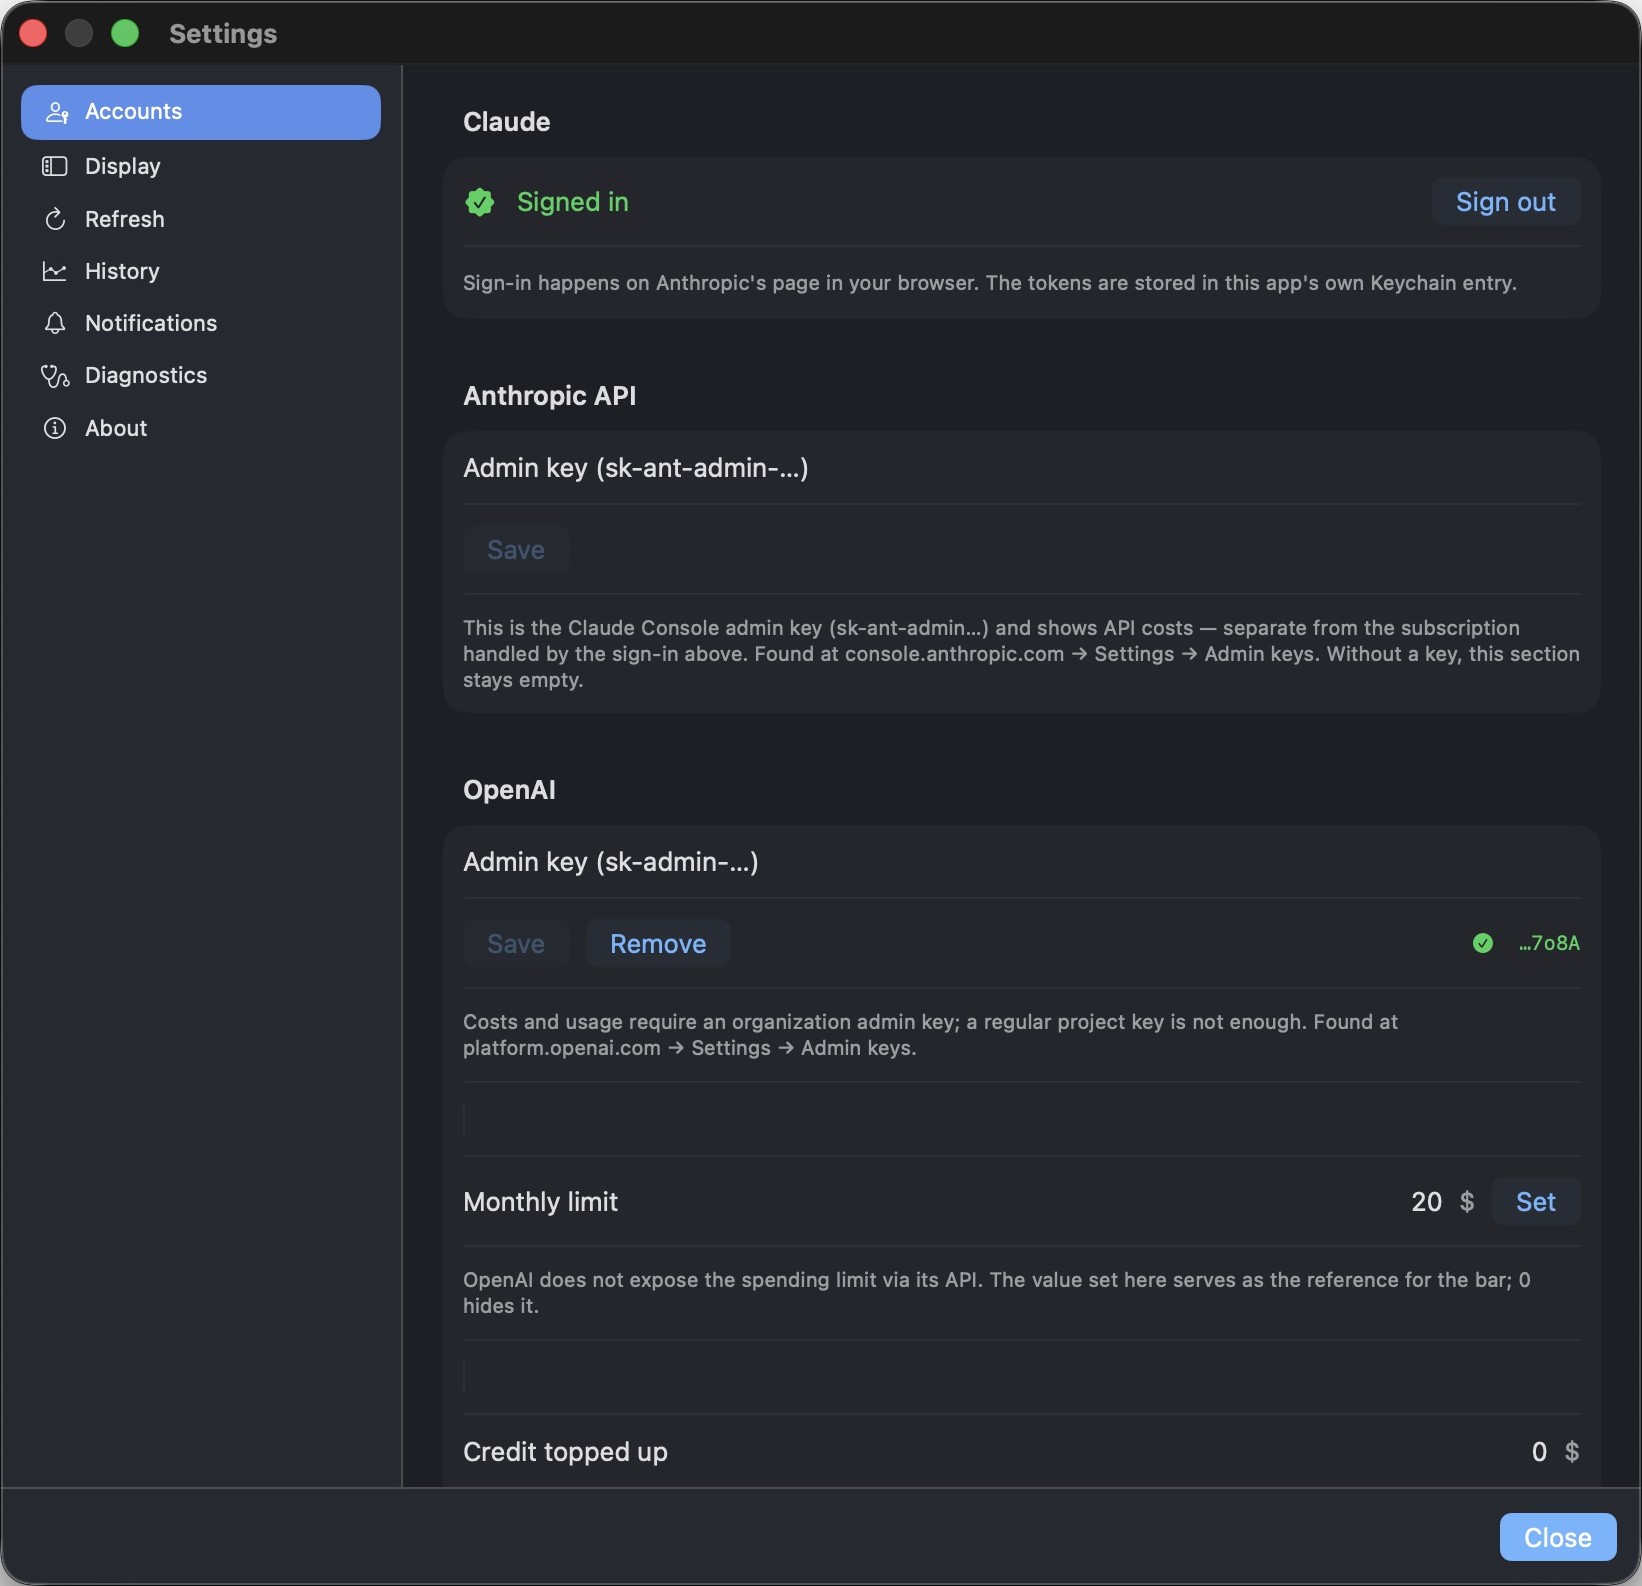Click the green check next to ...7o8A

click(x=1483, y=943)
